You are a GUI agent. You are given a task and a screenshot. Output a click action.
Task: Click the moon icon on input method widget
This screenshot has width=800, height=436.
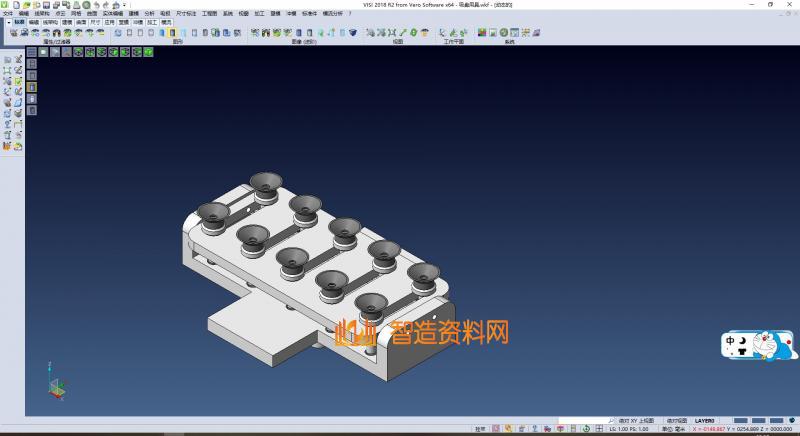(742, 341)
